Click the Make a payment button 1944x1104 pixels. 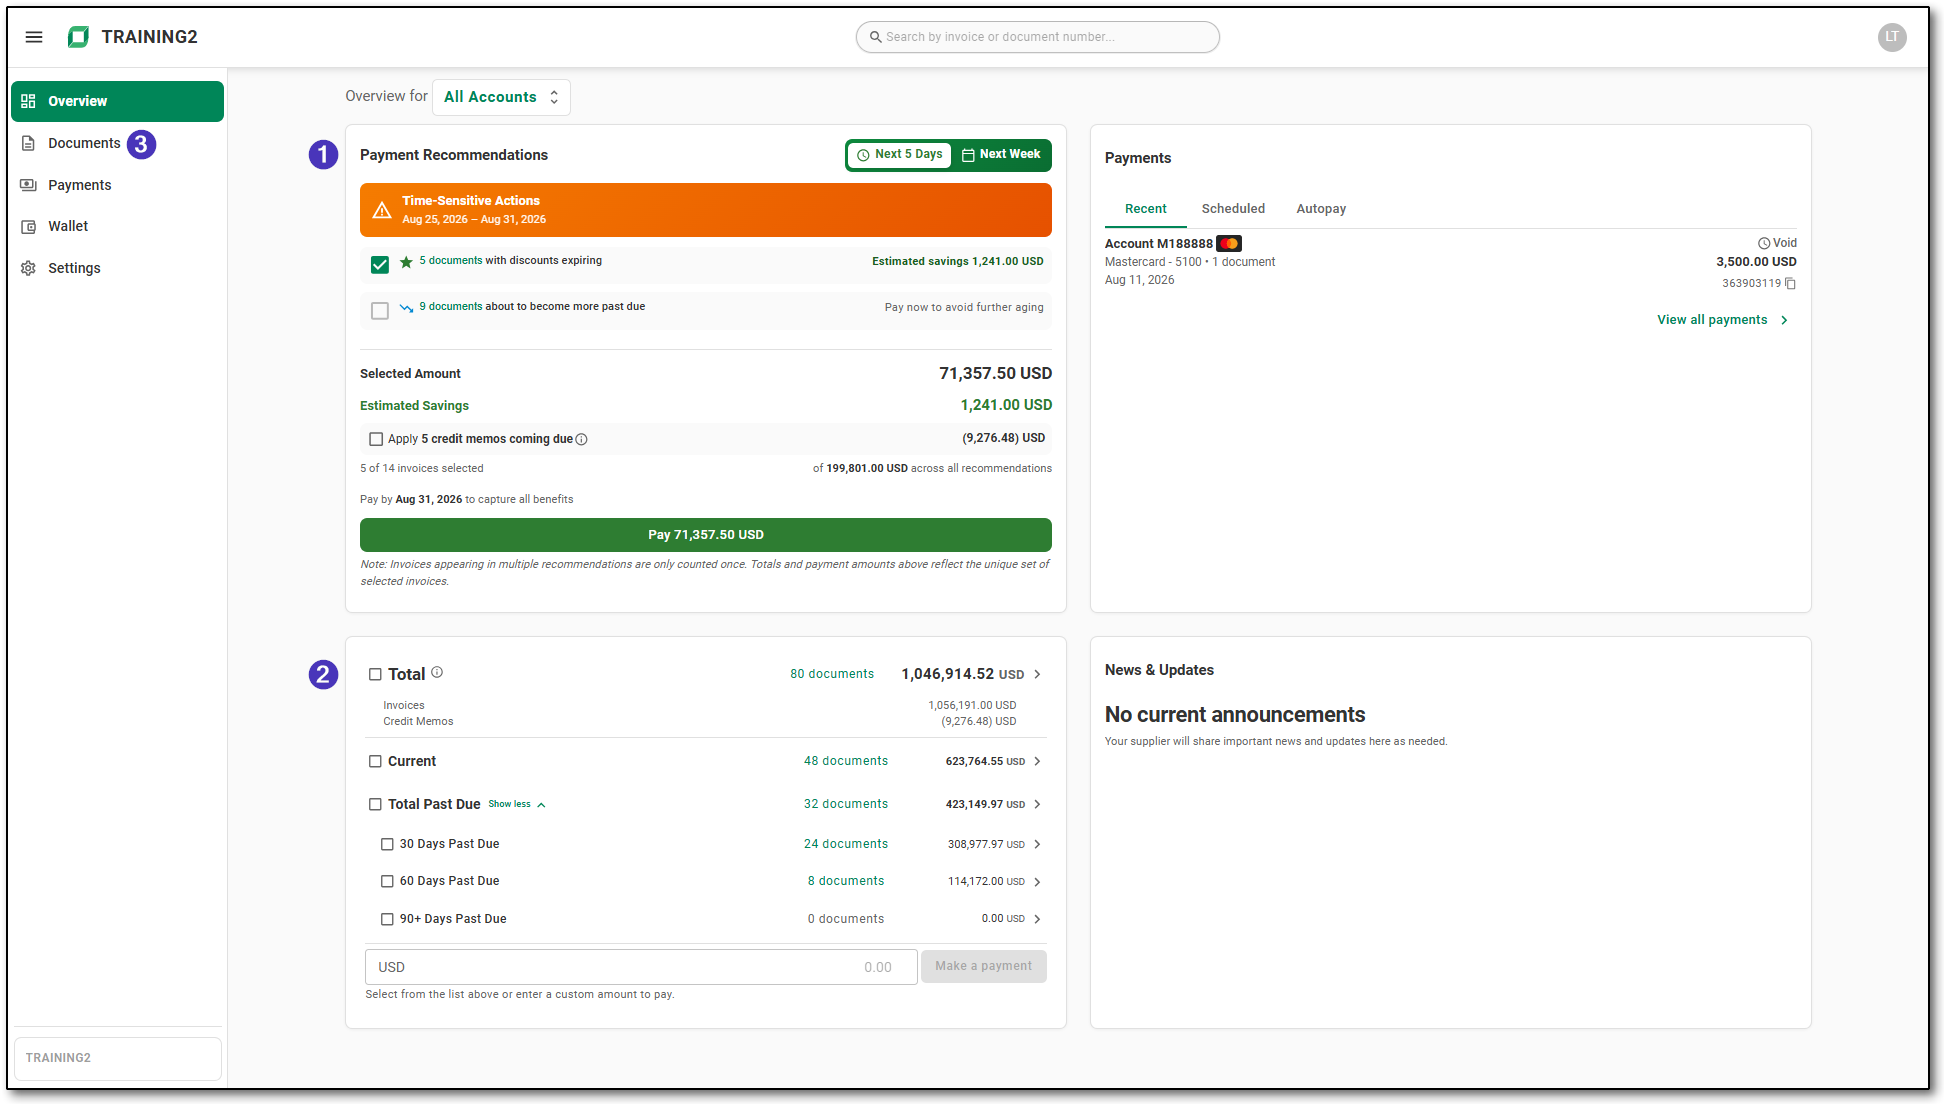click(983, 966)
